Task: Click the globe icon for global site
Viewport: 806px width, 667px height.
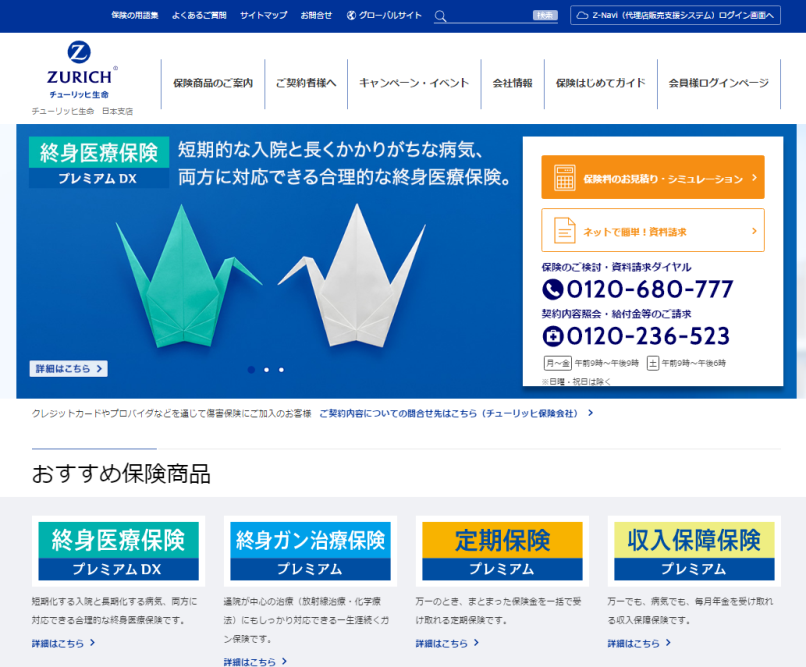Action: (x=351, y=15)
